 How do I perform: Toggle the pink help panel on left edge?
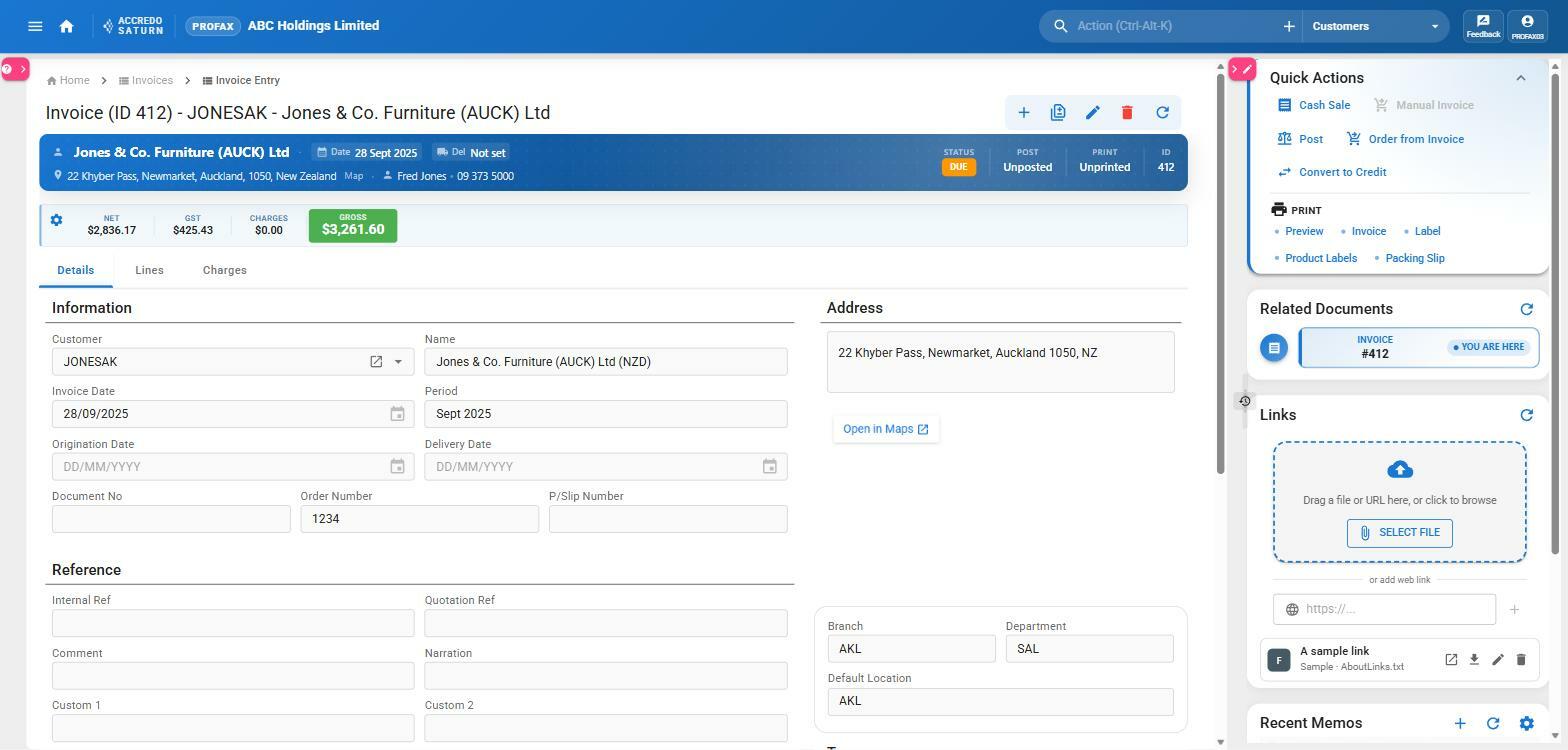pos(14,69)
